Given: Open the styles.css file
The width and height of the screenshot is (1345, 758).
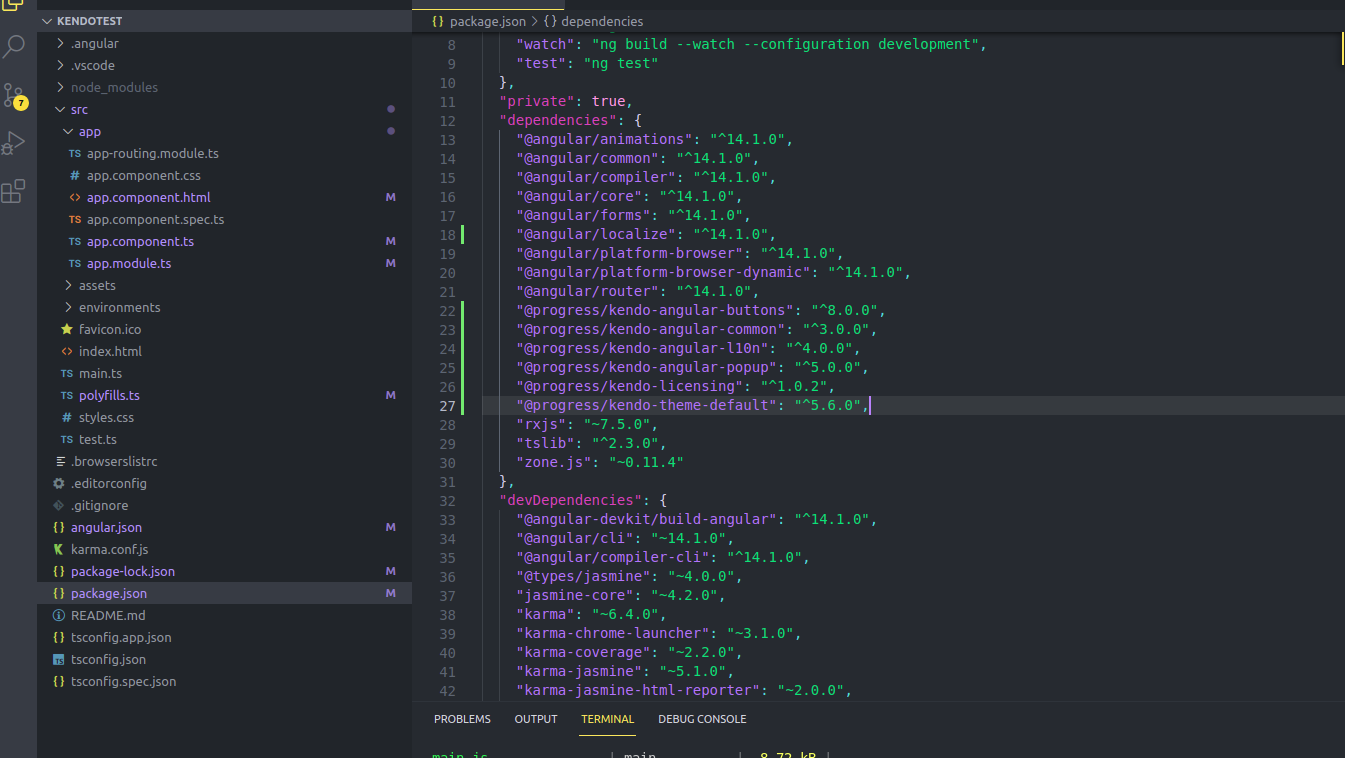Looking at the screenshot, I should 107,417.
